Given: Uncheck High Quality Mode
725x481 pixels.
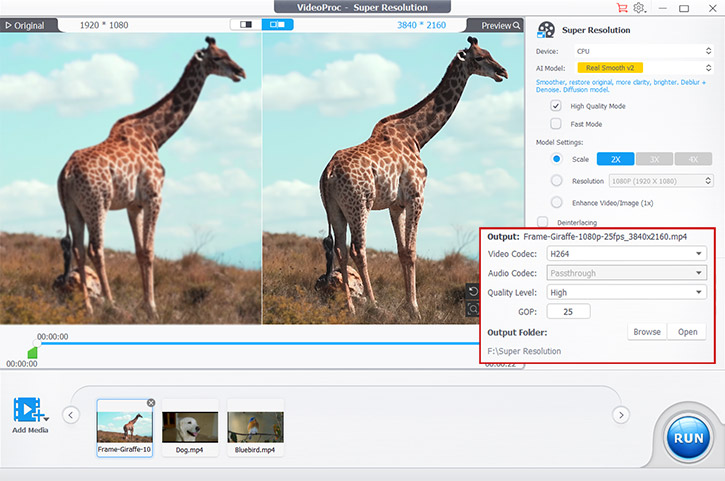Looking at the screenshot, I should pos(556,106).
